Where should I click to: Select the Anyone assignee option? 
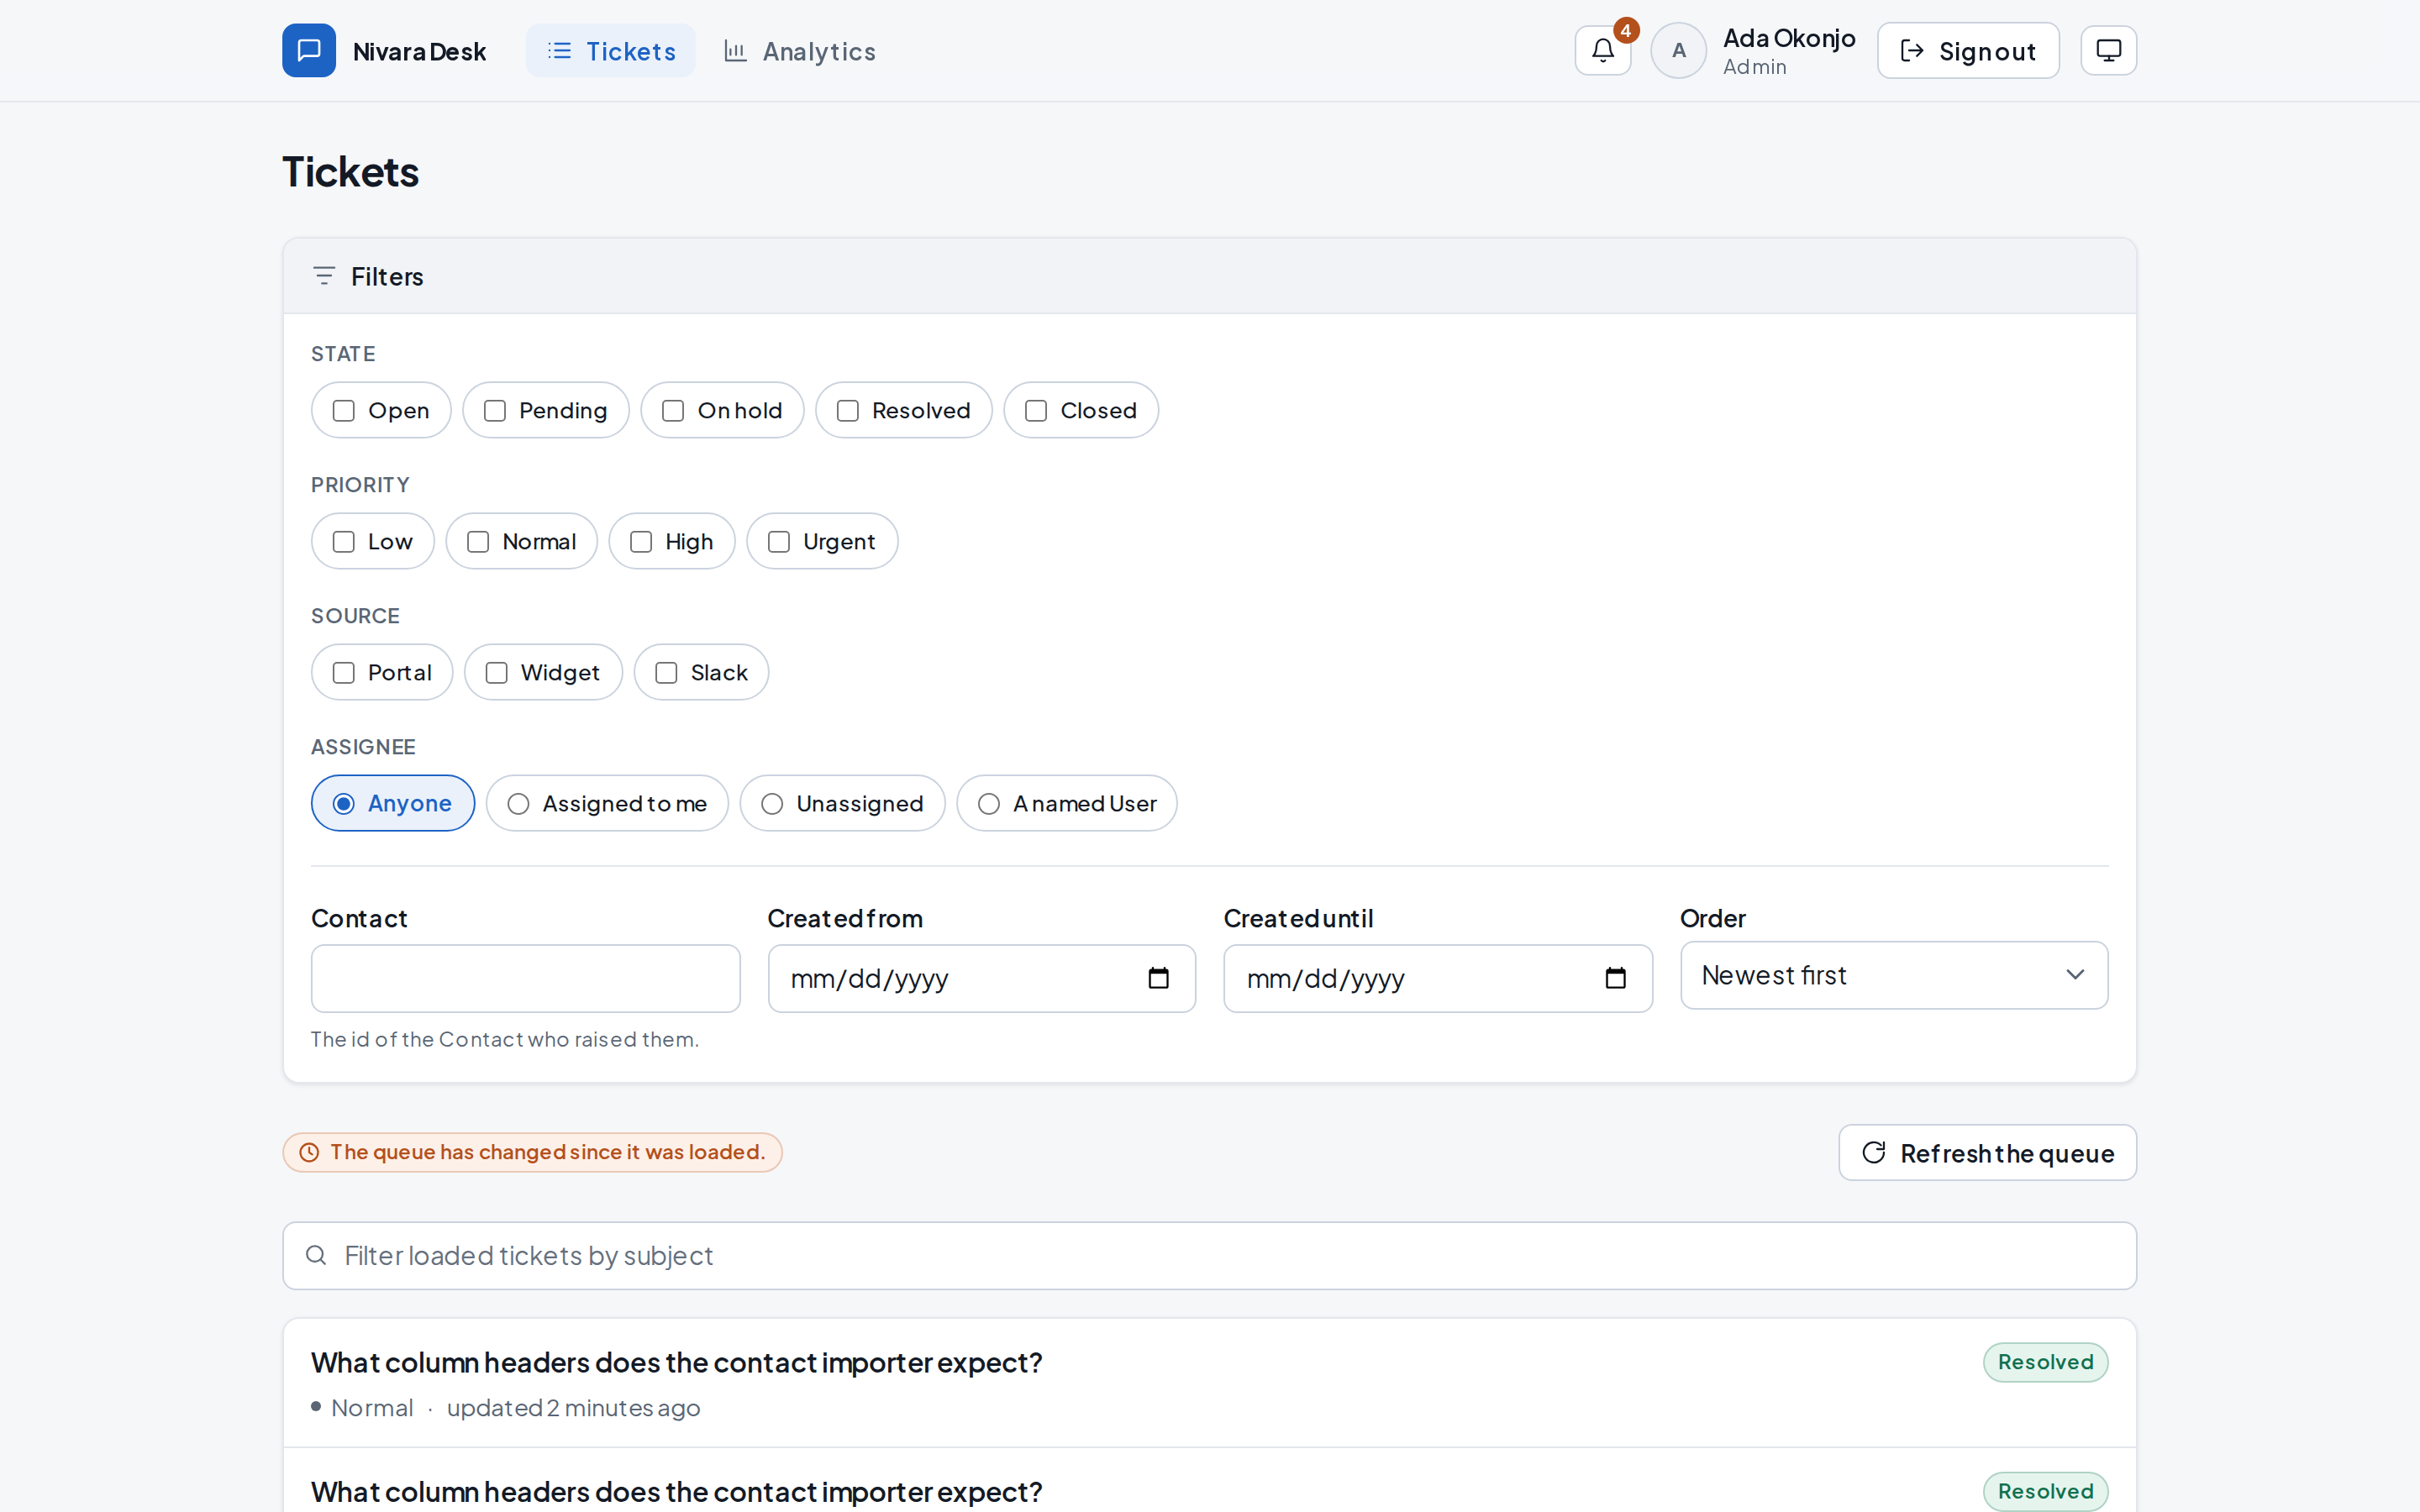click(x=393, y=803)
